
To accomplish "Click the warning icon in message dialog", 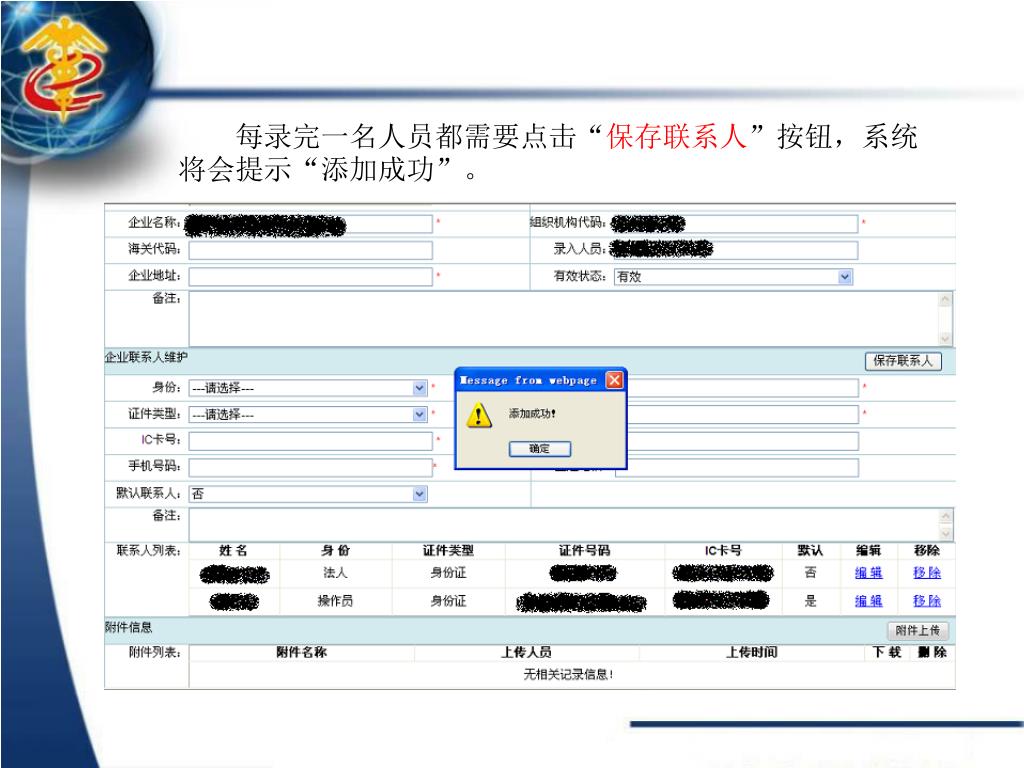I will coord(479,415).
